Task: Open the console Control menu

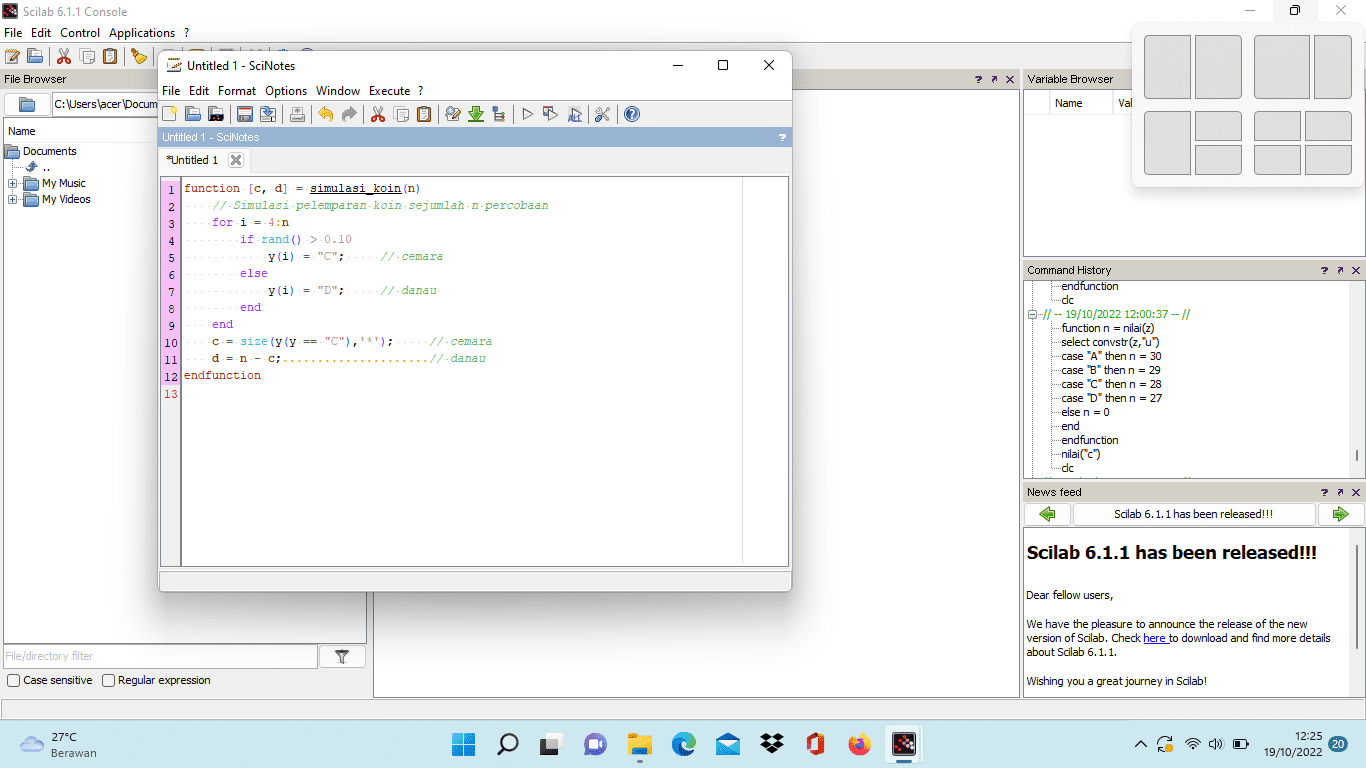Action: point(80,33)
